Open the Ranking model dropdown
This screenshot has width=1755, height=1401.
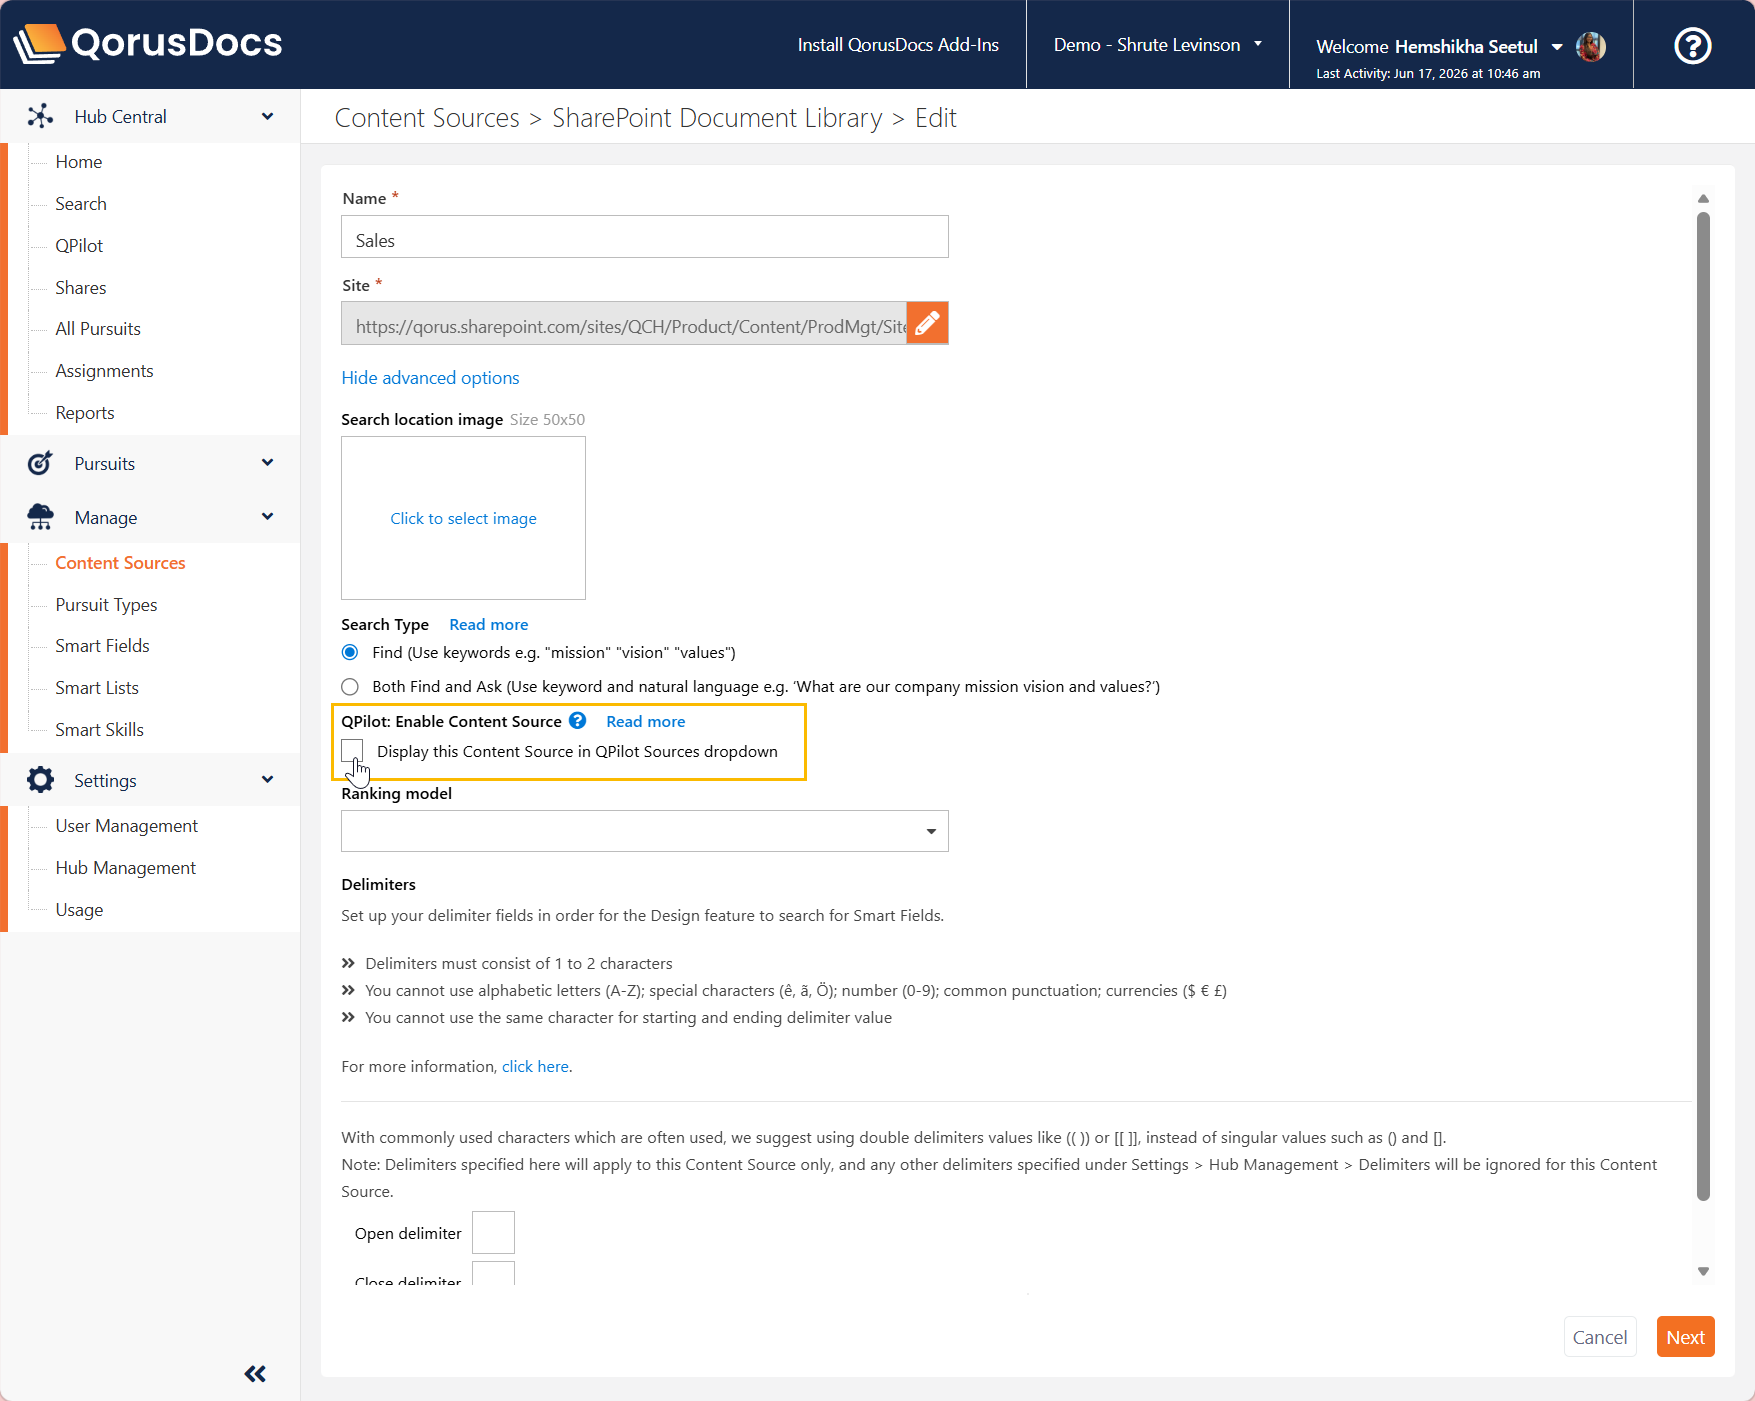tap(644, 831)
